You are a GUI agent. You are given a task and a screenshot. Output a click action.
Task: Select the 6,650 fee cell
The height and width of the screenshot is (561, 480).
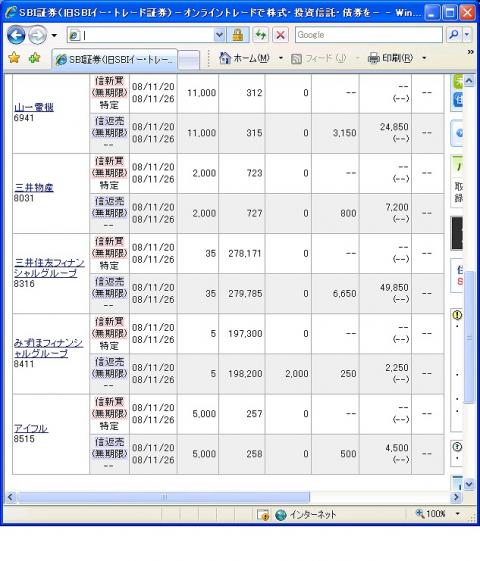click(x=344, y=294)
